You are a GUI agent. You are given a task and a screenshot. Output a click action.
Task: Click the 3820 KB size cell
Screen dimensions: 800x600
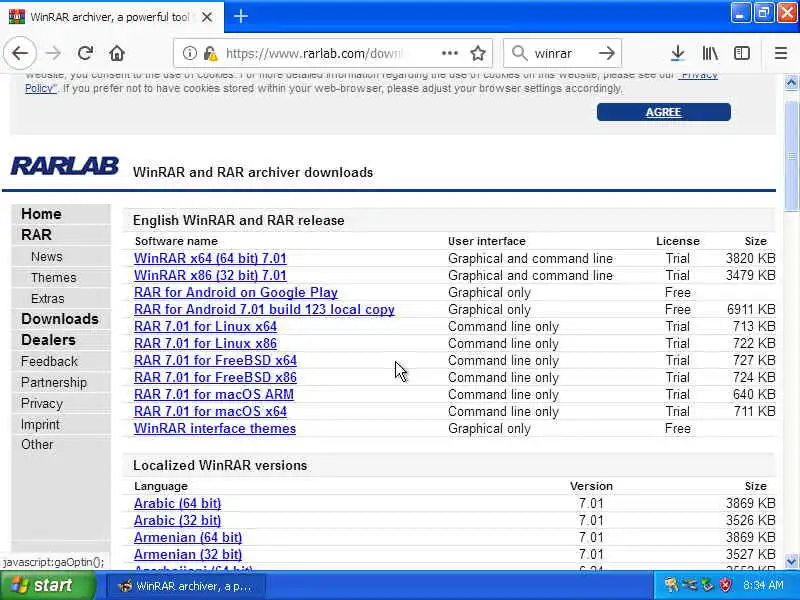[x=750, y=258]
